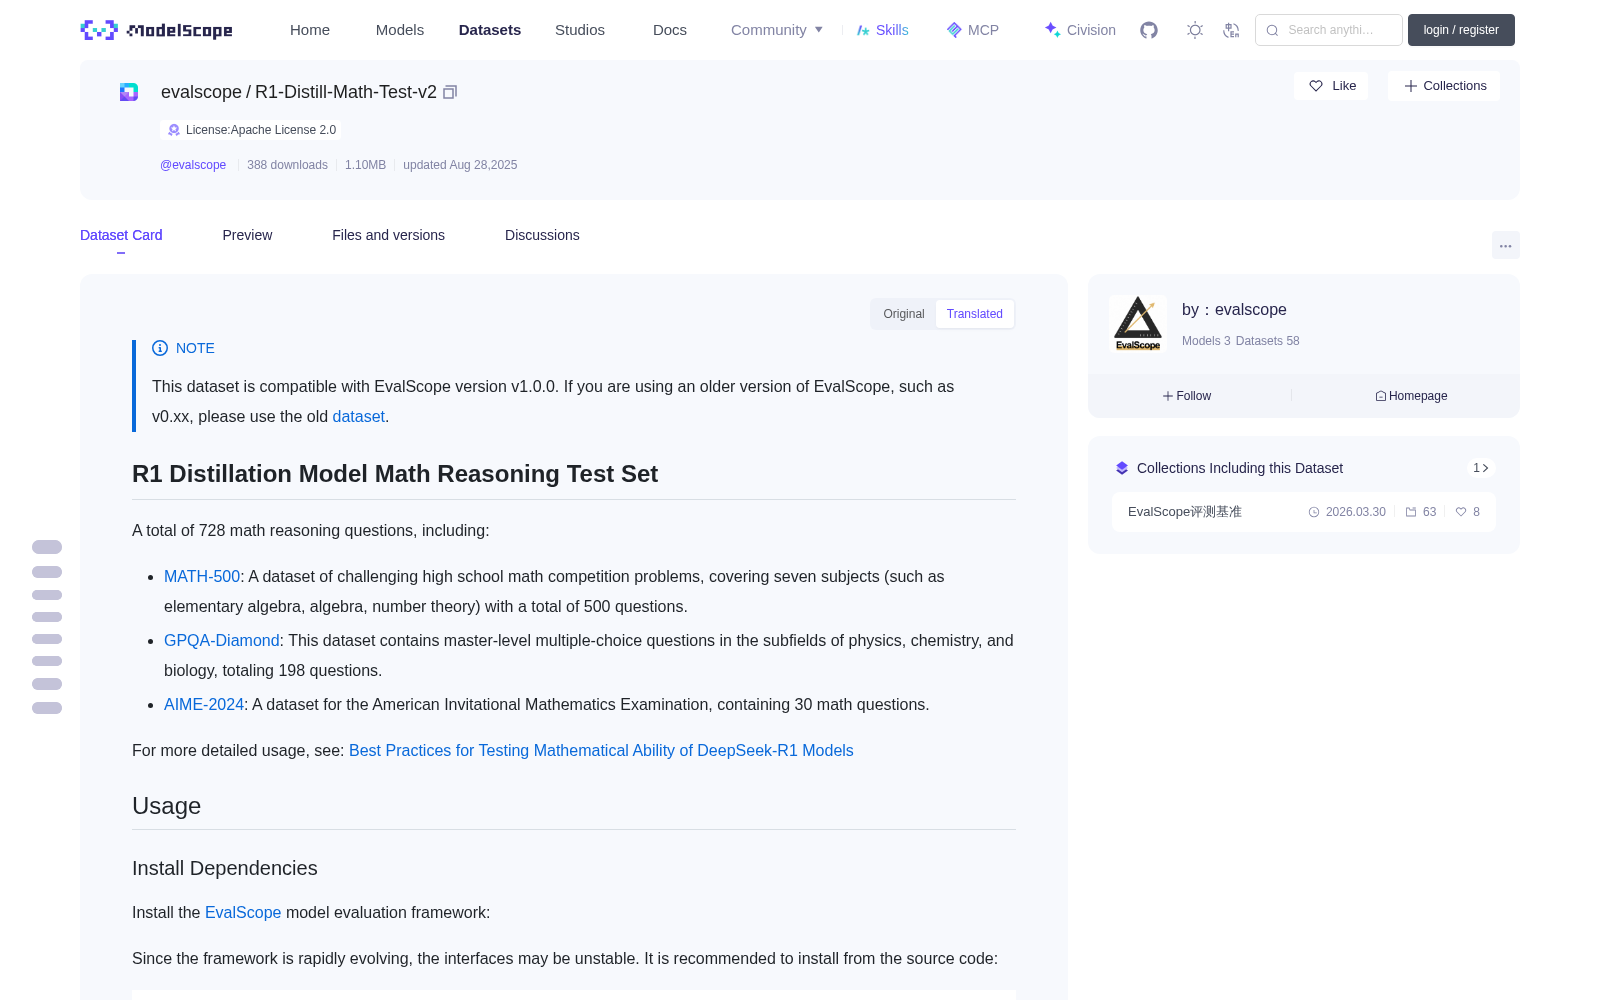Viewport: 1600px width, 1000px height.
Task: Click the ModelScope logo
Action: [x=156, y=30]
